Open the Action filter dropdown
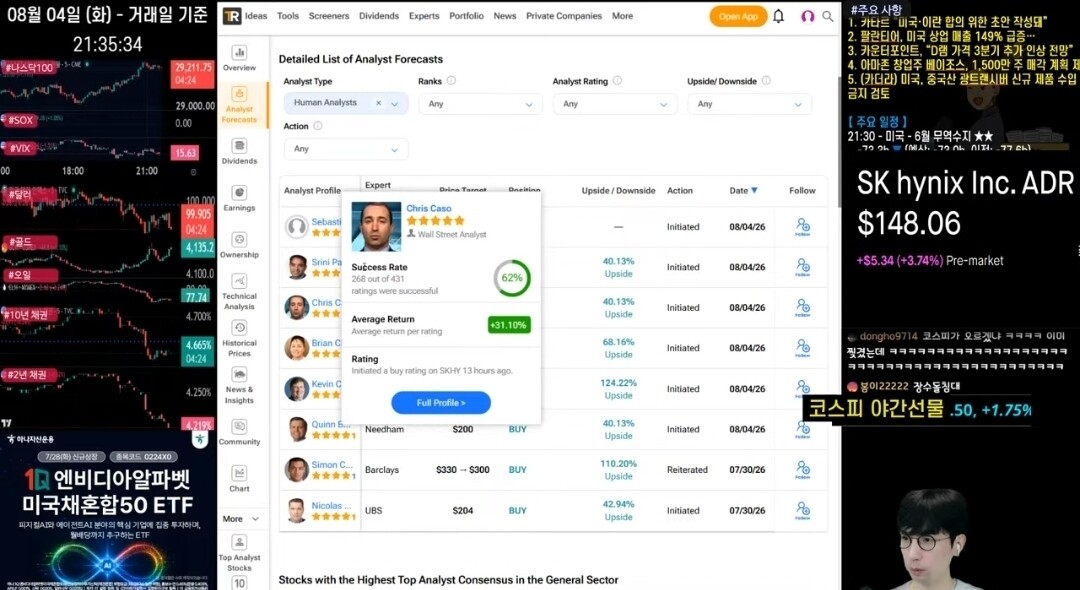 click(346, 149)
